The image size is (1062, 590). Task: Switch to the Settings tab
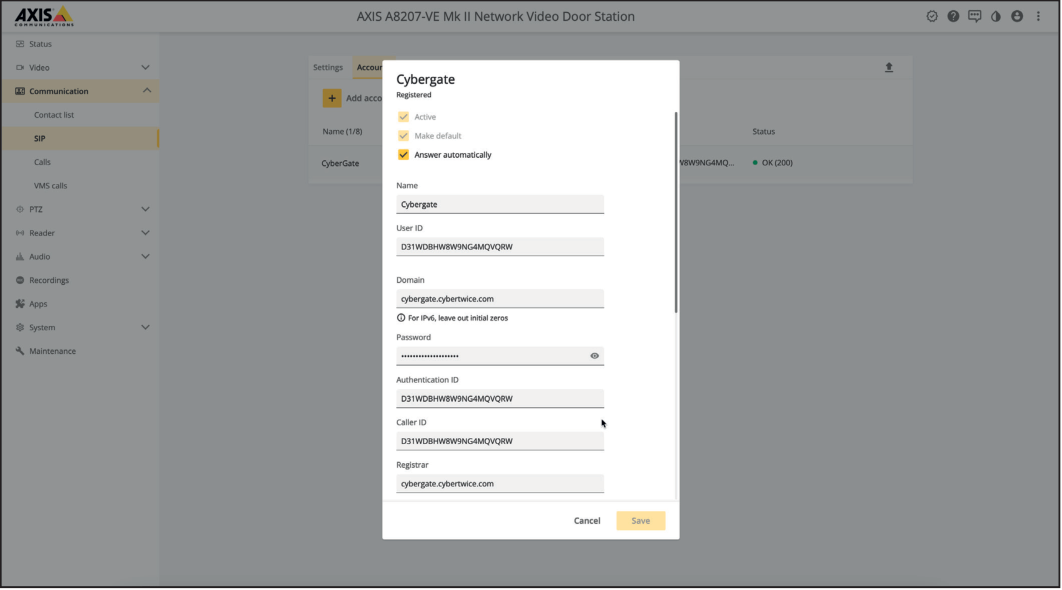[x=328, y=67]
